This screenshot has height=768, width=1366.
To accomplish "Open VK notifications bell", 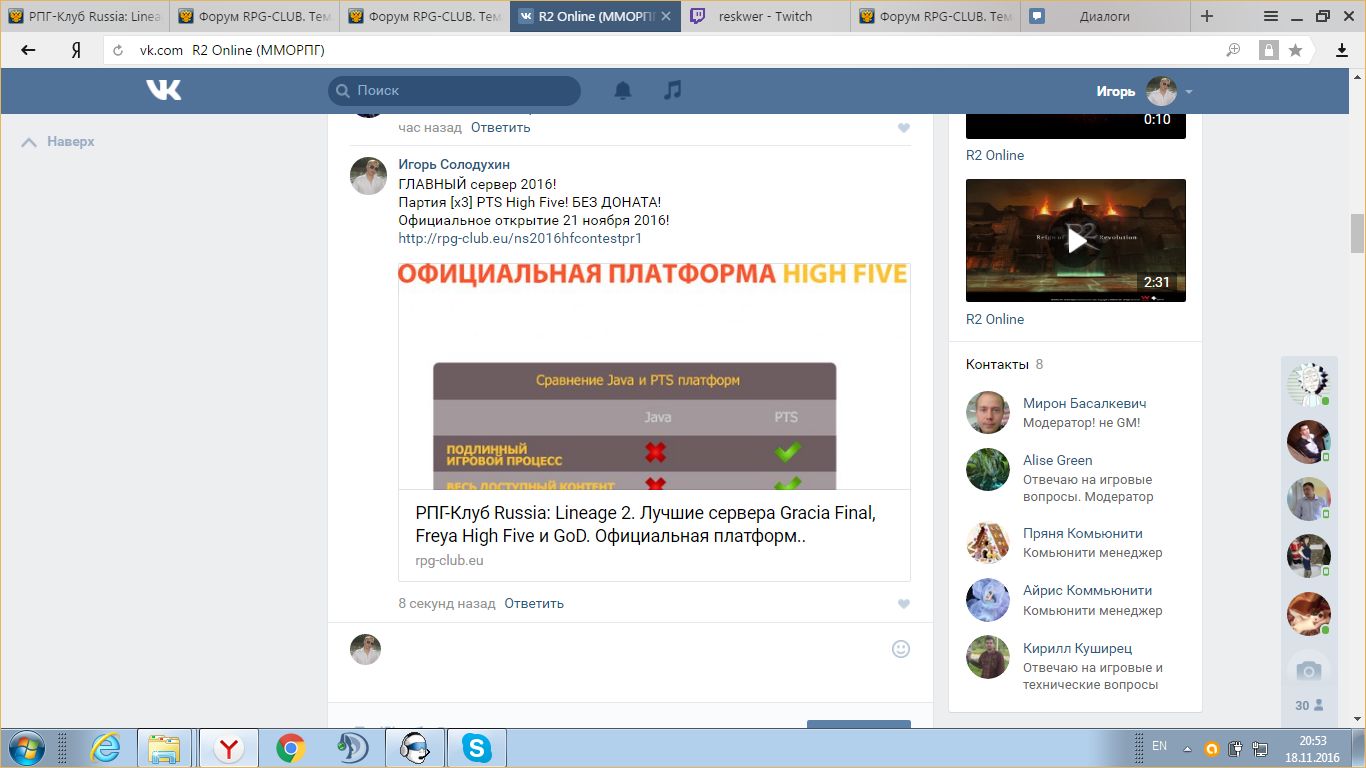I will click(x=623, y=91).
